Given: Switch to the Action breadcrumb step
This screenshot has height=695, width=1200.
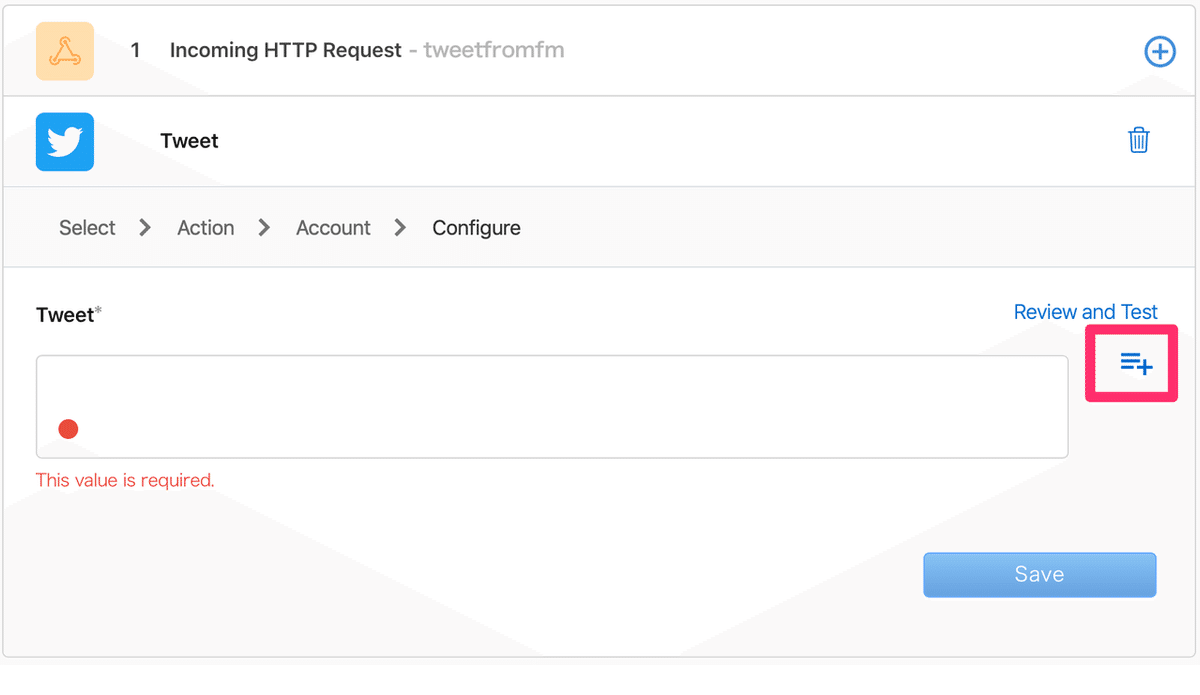Looking at the screenshot, I should click(205, 228).
